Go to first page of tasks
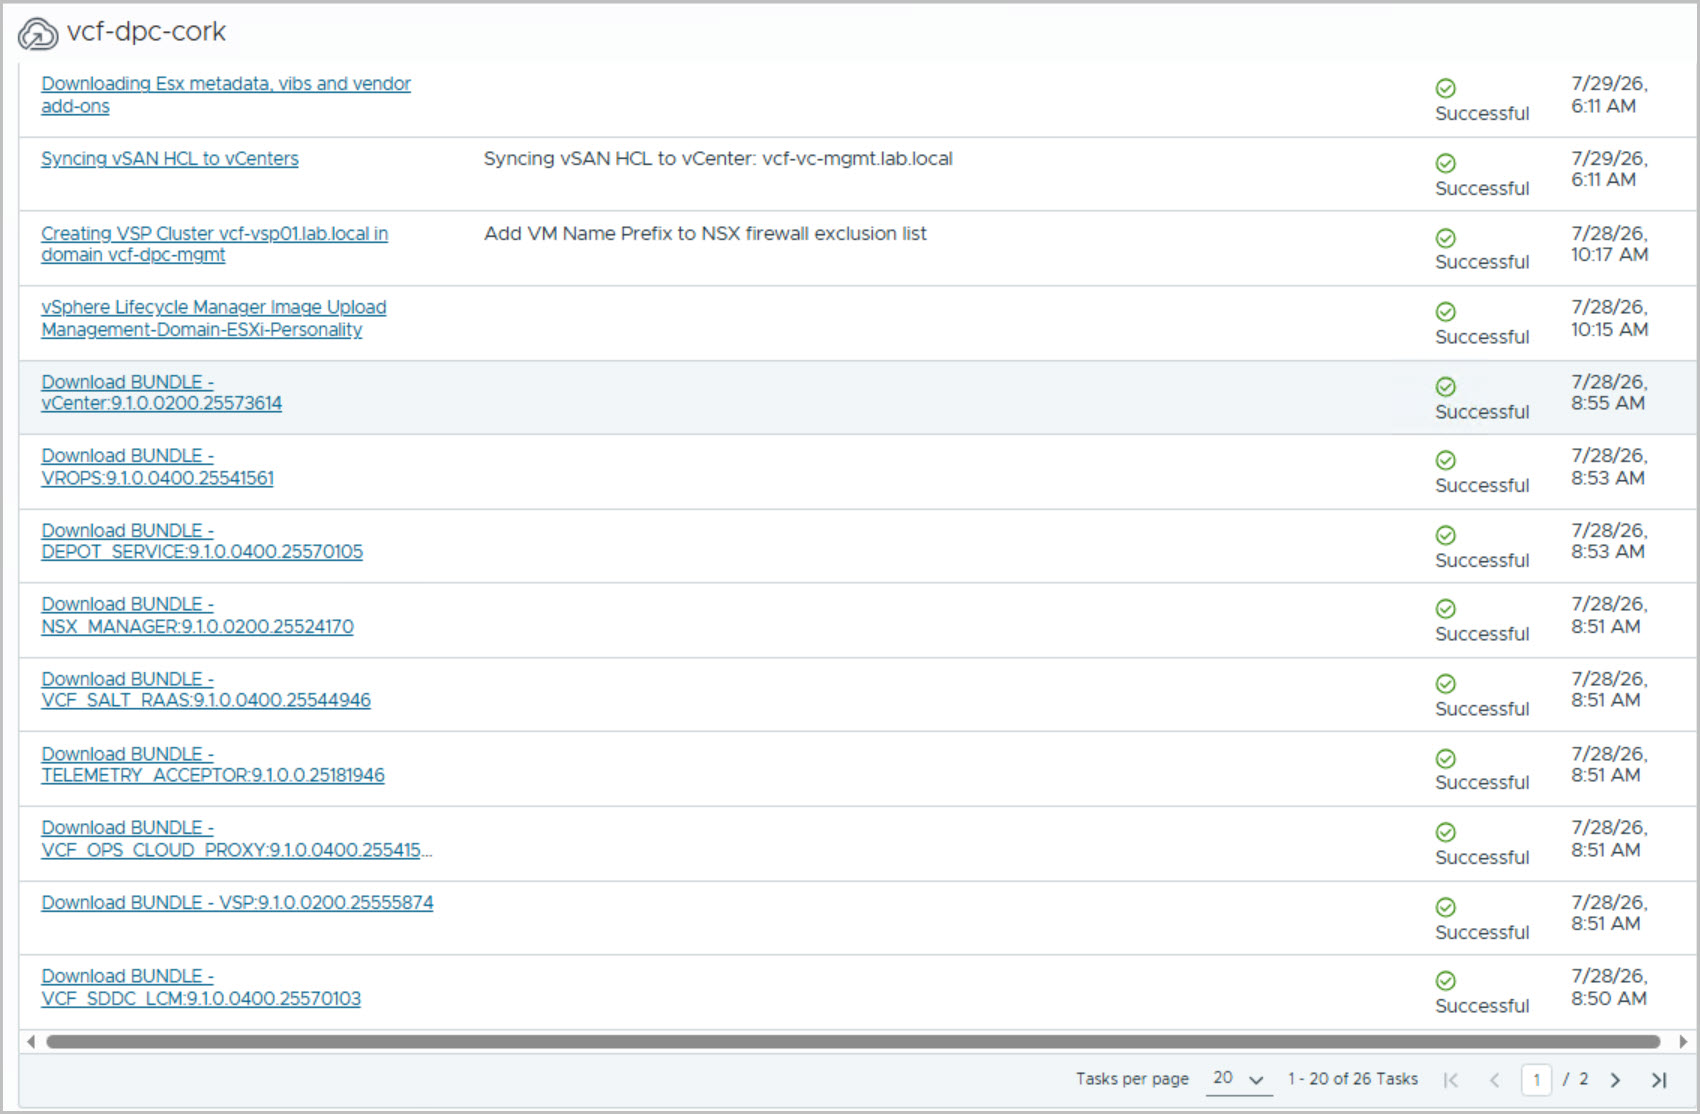 click(1451, 1080)
